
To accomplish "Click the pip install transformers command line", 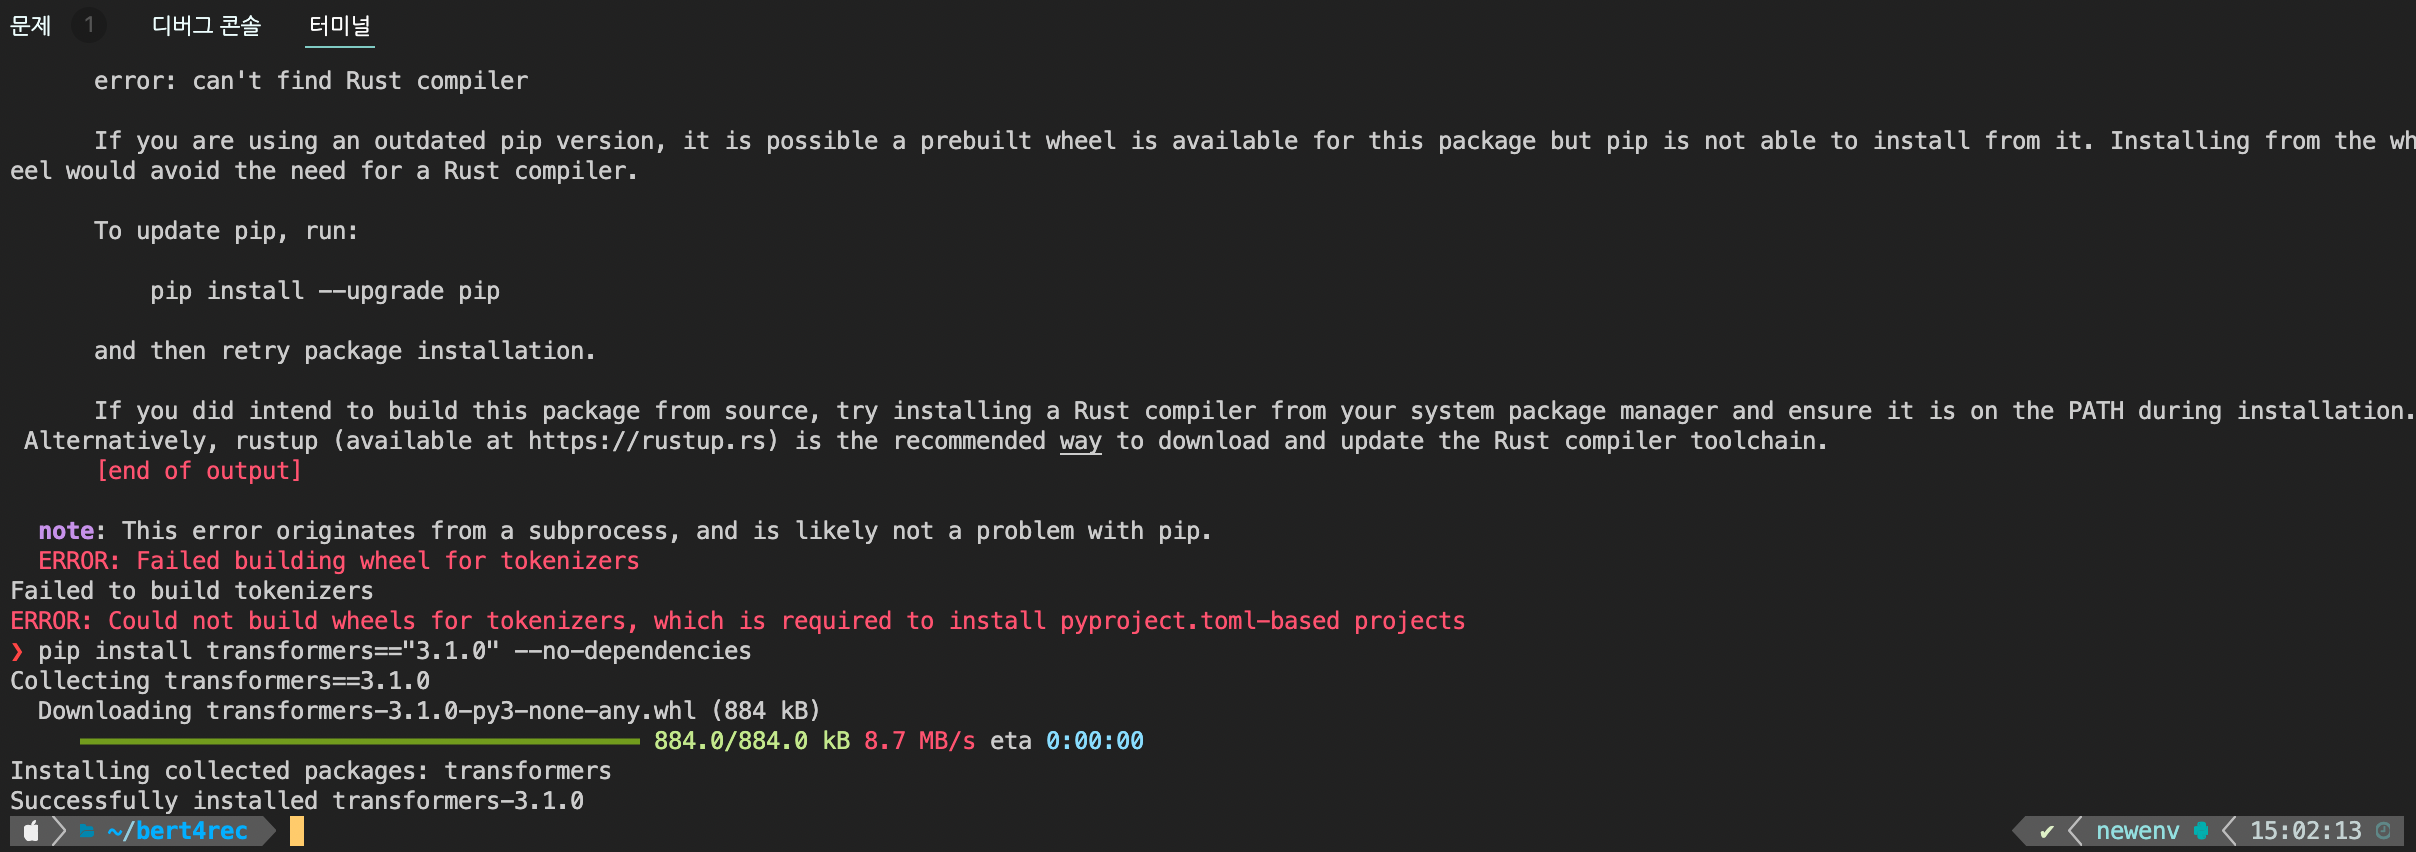I will click(394, 651).
